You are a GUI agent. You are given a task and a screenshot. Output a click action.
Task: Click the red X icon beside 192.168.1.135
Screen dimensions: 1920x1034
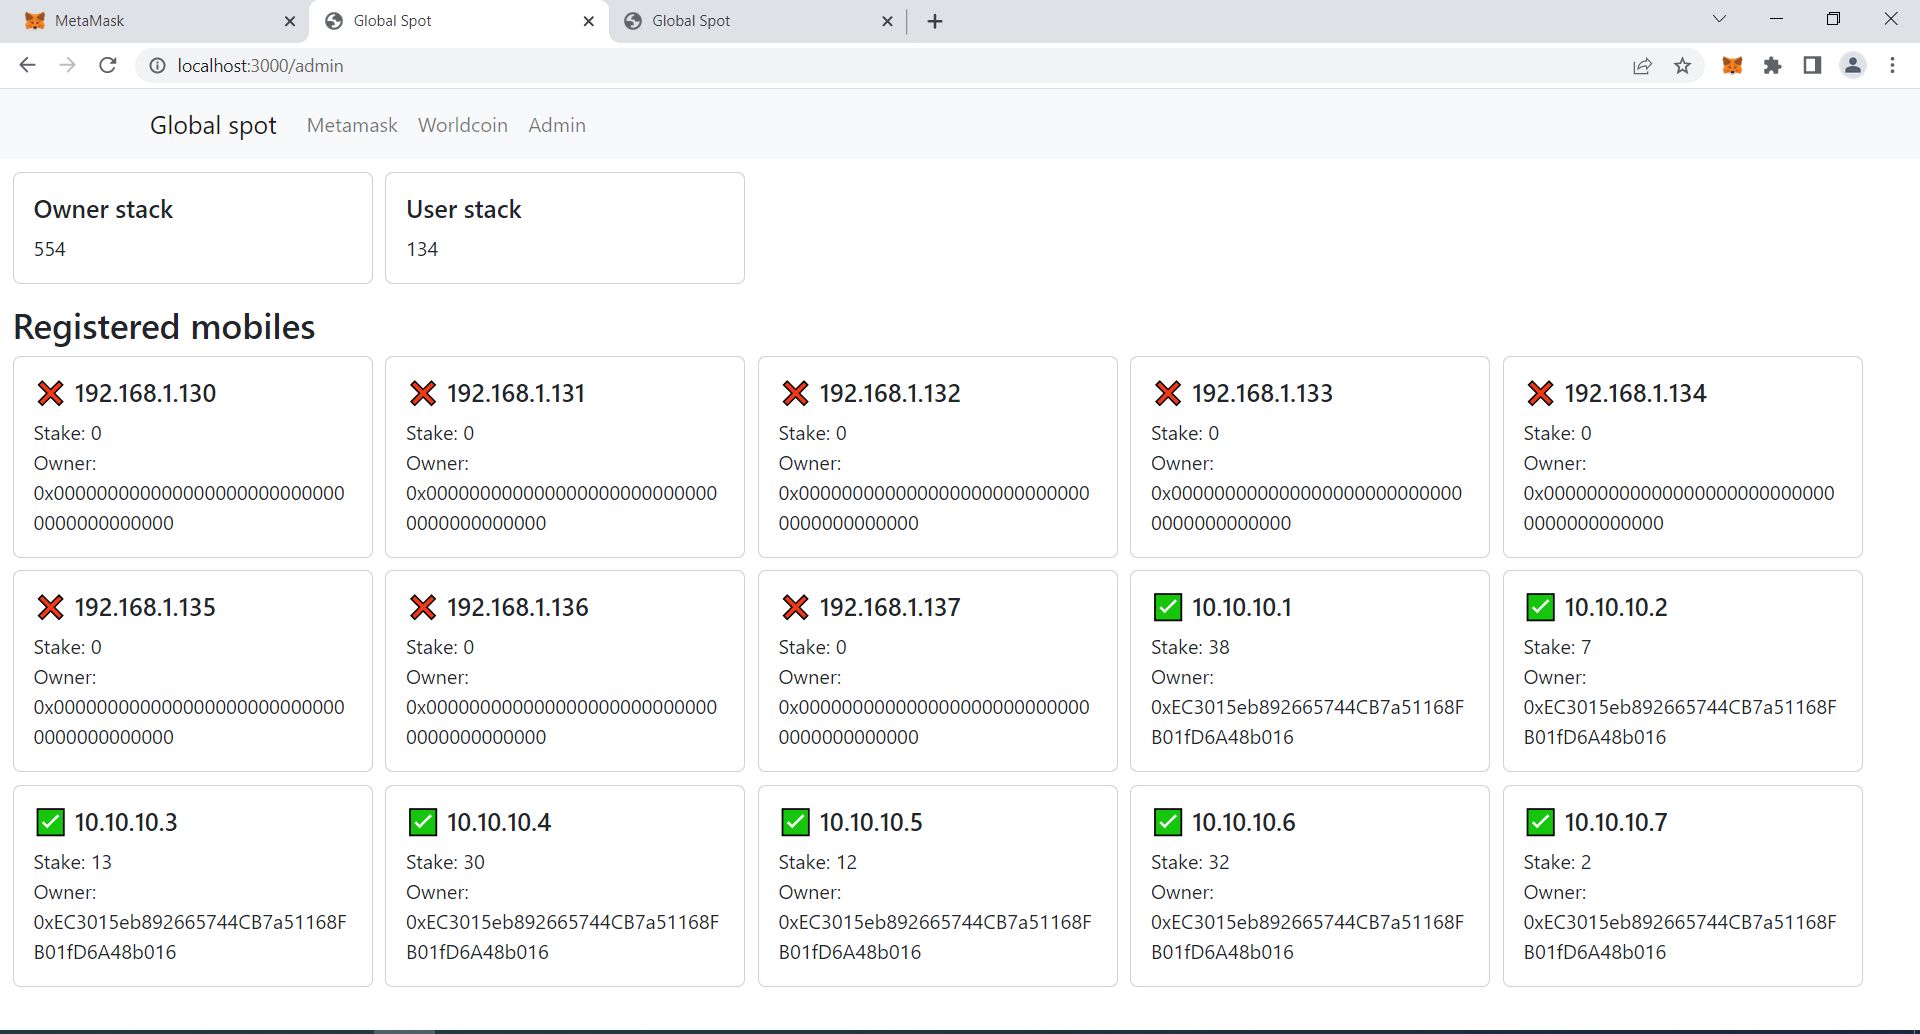[x=50, y=607]
